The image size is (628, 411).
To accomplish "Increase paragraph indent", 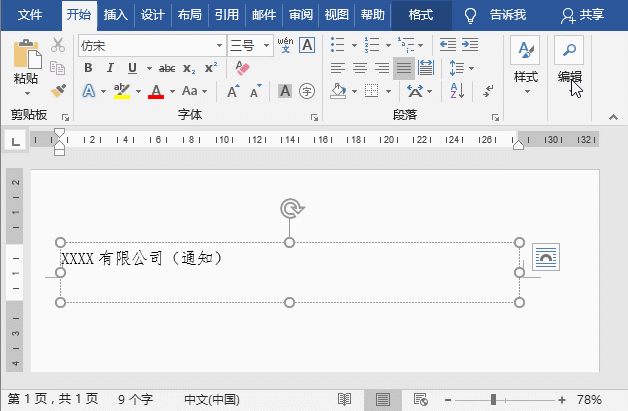I will (469, 44).
